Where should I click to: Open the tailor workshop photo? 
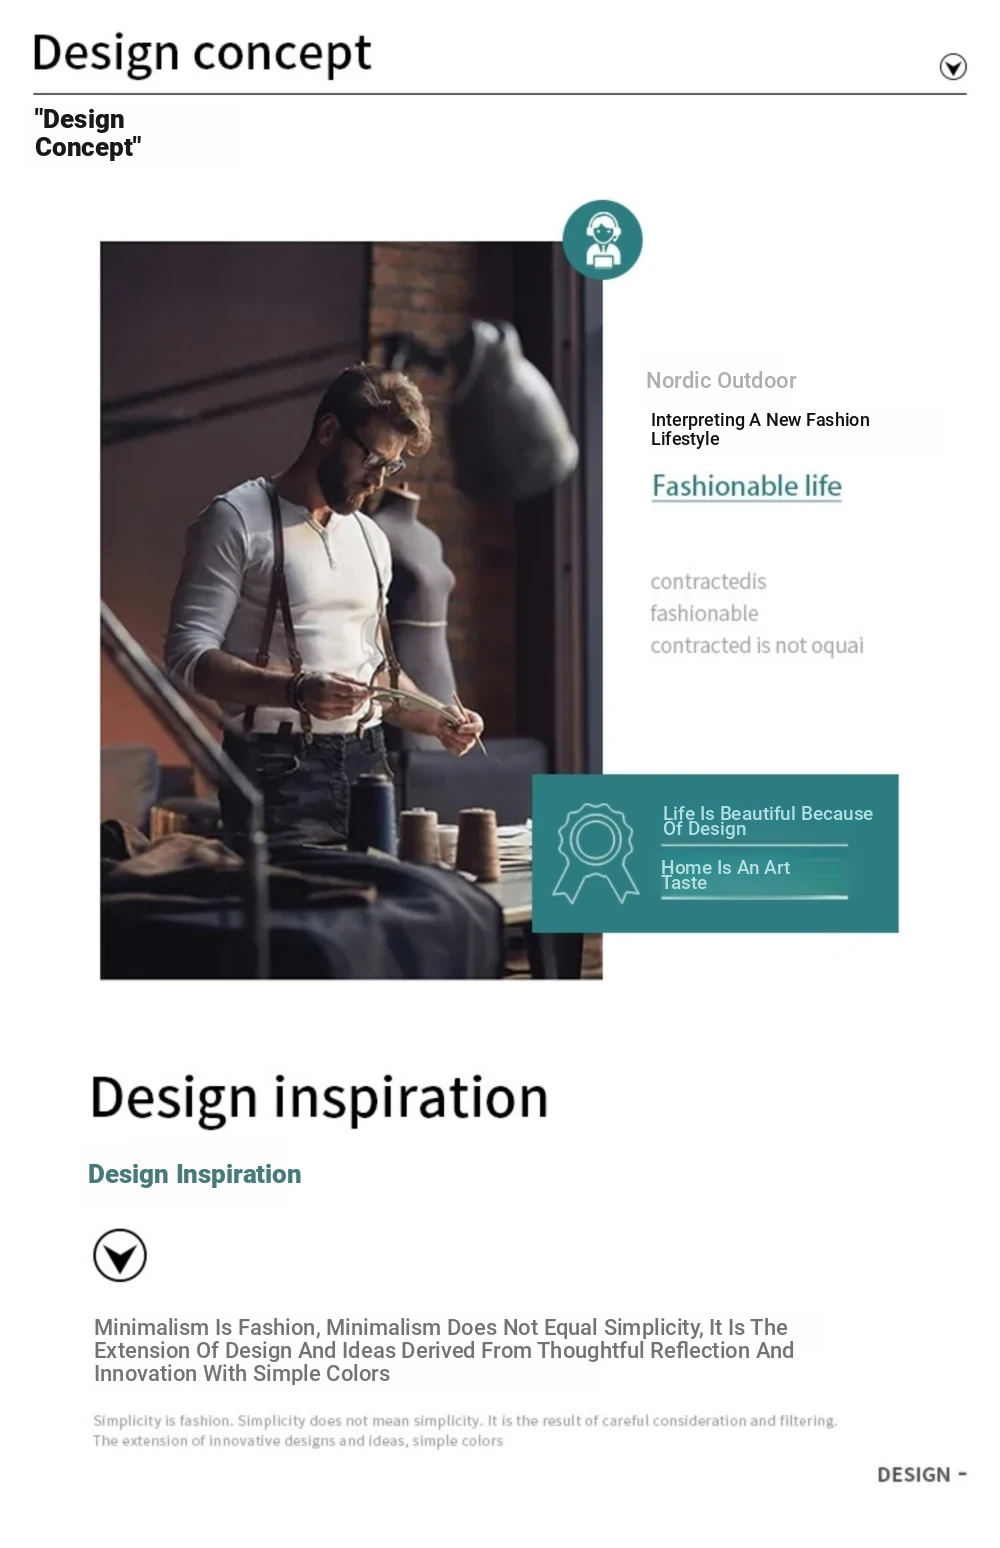(x=351, y=610)
